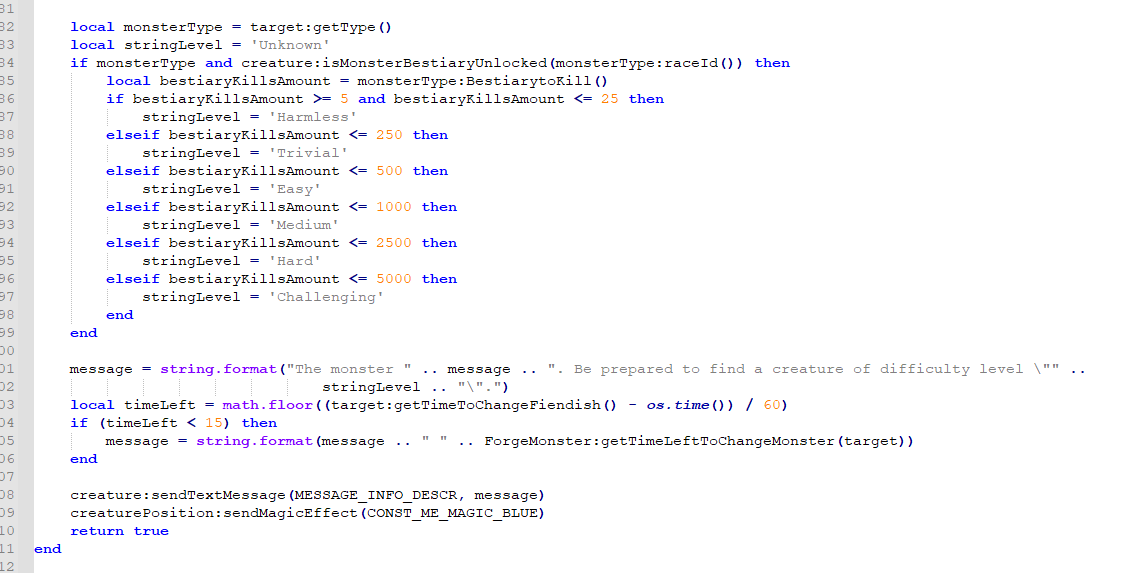Select the 'Harmless' string
Viewport: 1128px width, 573px height.
313,117
